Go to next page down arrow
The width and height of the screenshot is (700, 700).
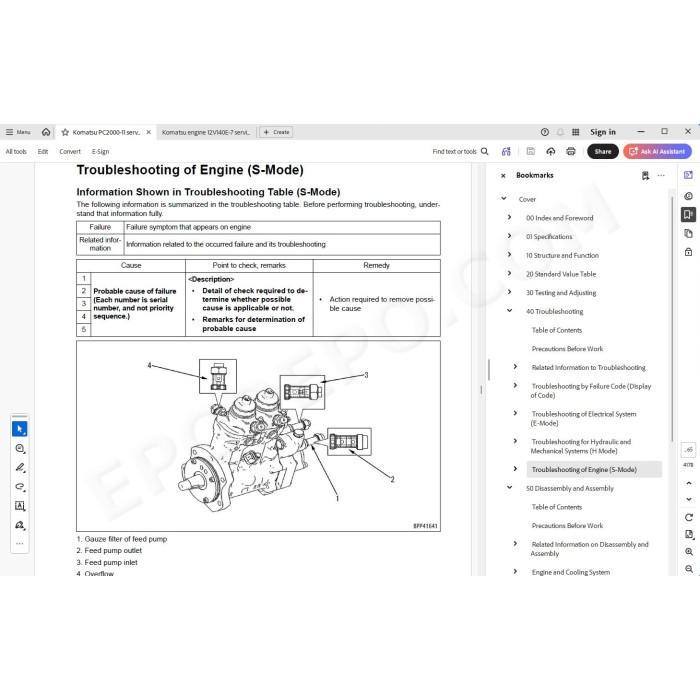click(688, 499)
